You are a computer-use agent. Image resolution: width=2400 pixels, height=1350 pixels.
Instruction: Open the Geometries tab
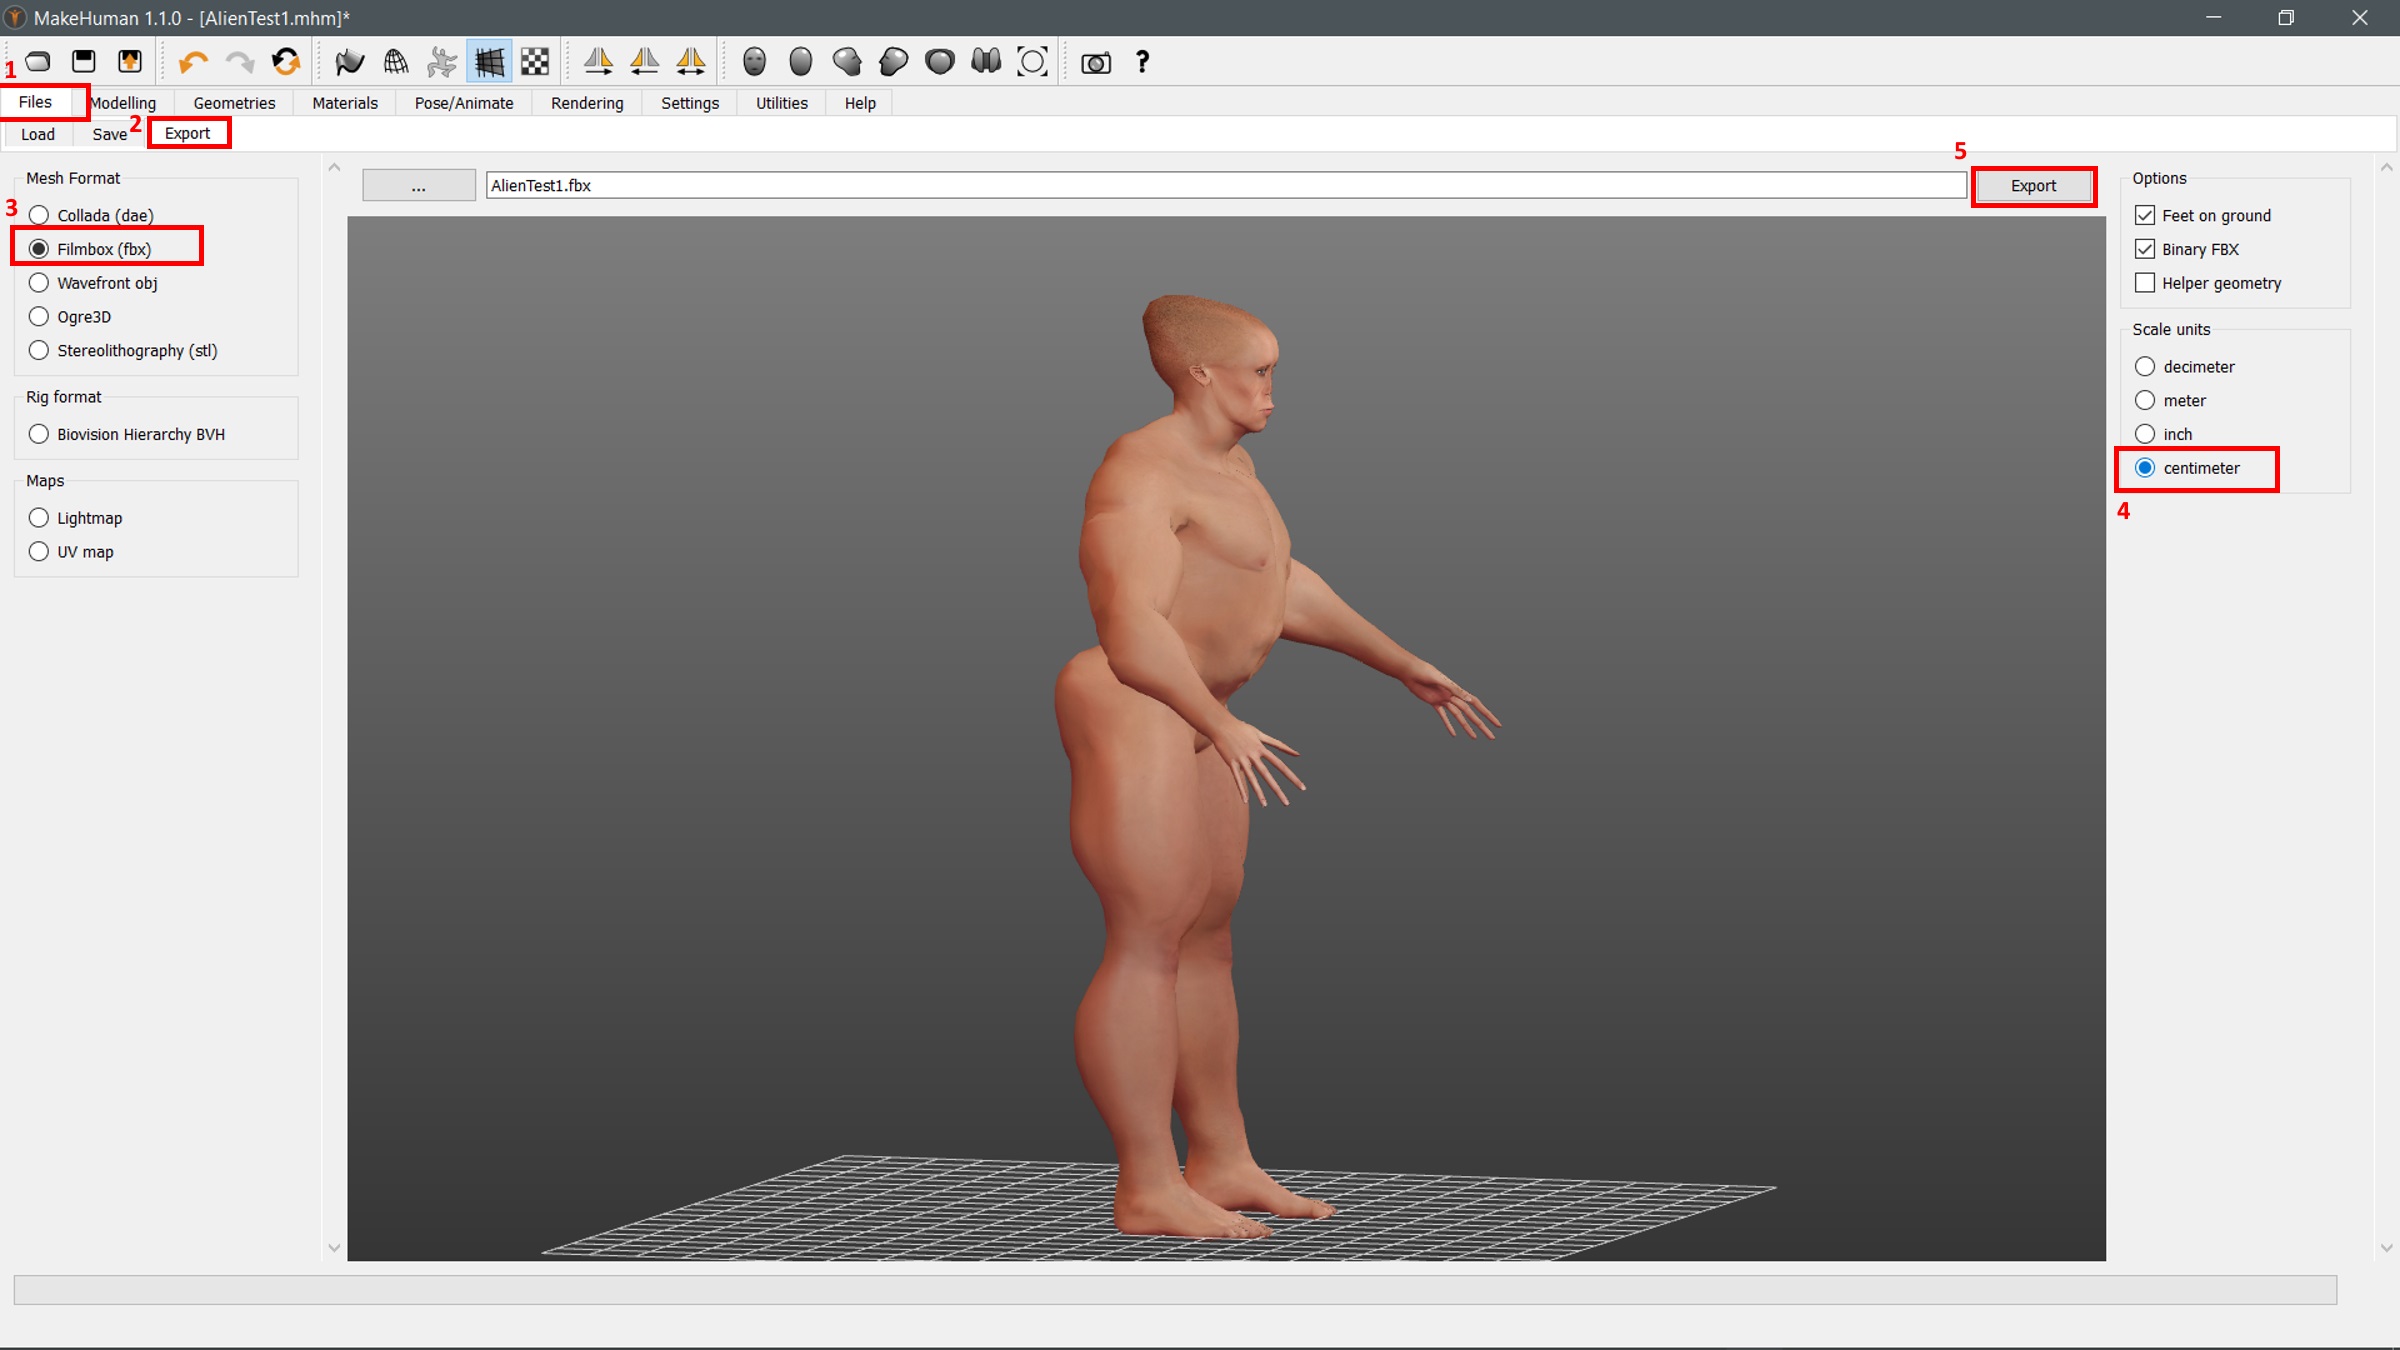(234, 103)
